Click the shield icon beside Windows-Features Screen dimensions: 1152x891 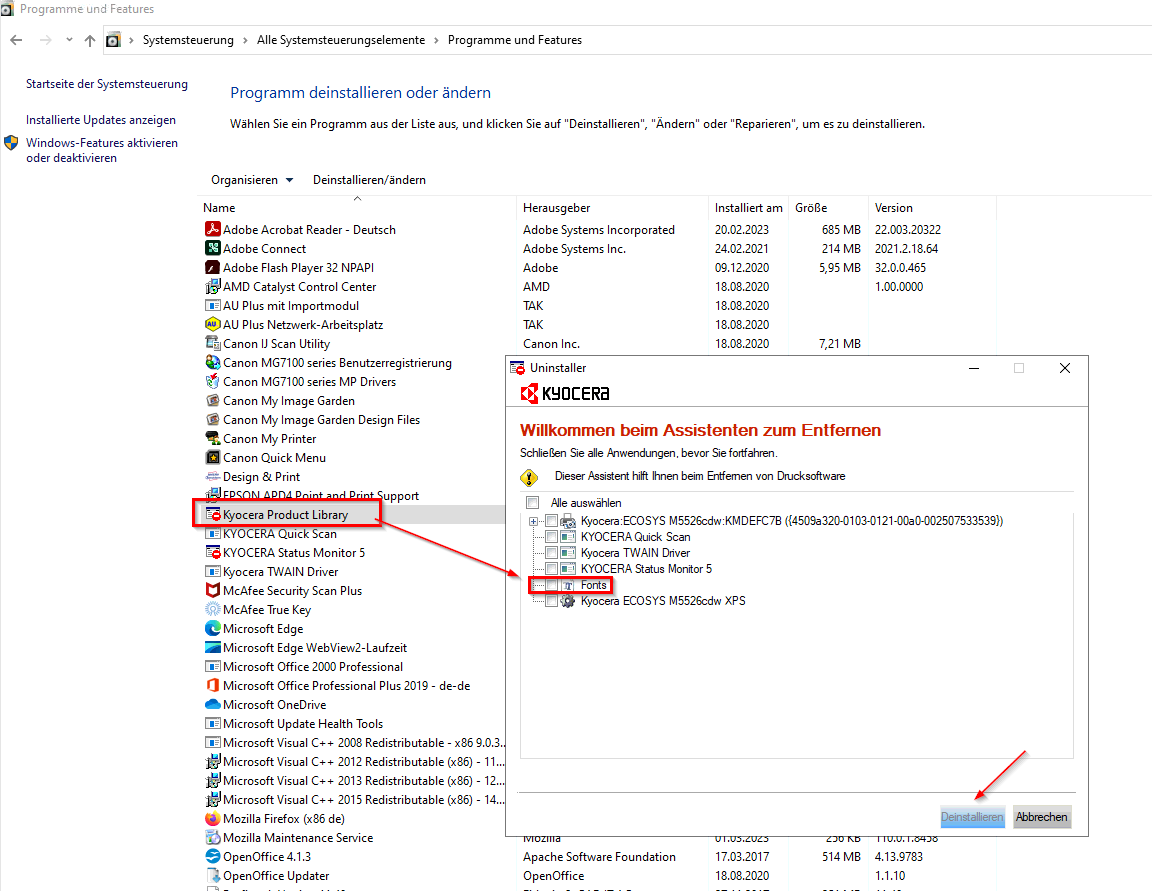[11, 143]
